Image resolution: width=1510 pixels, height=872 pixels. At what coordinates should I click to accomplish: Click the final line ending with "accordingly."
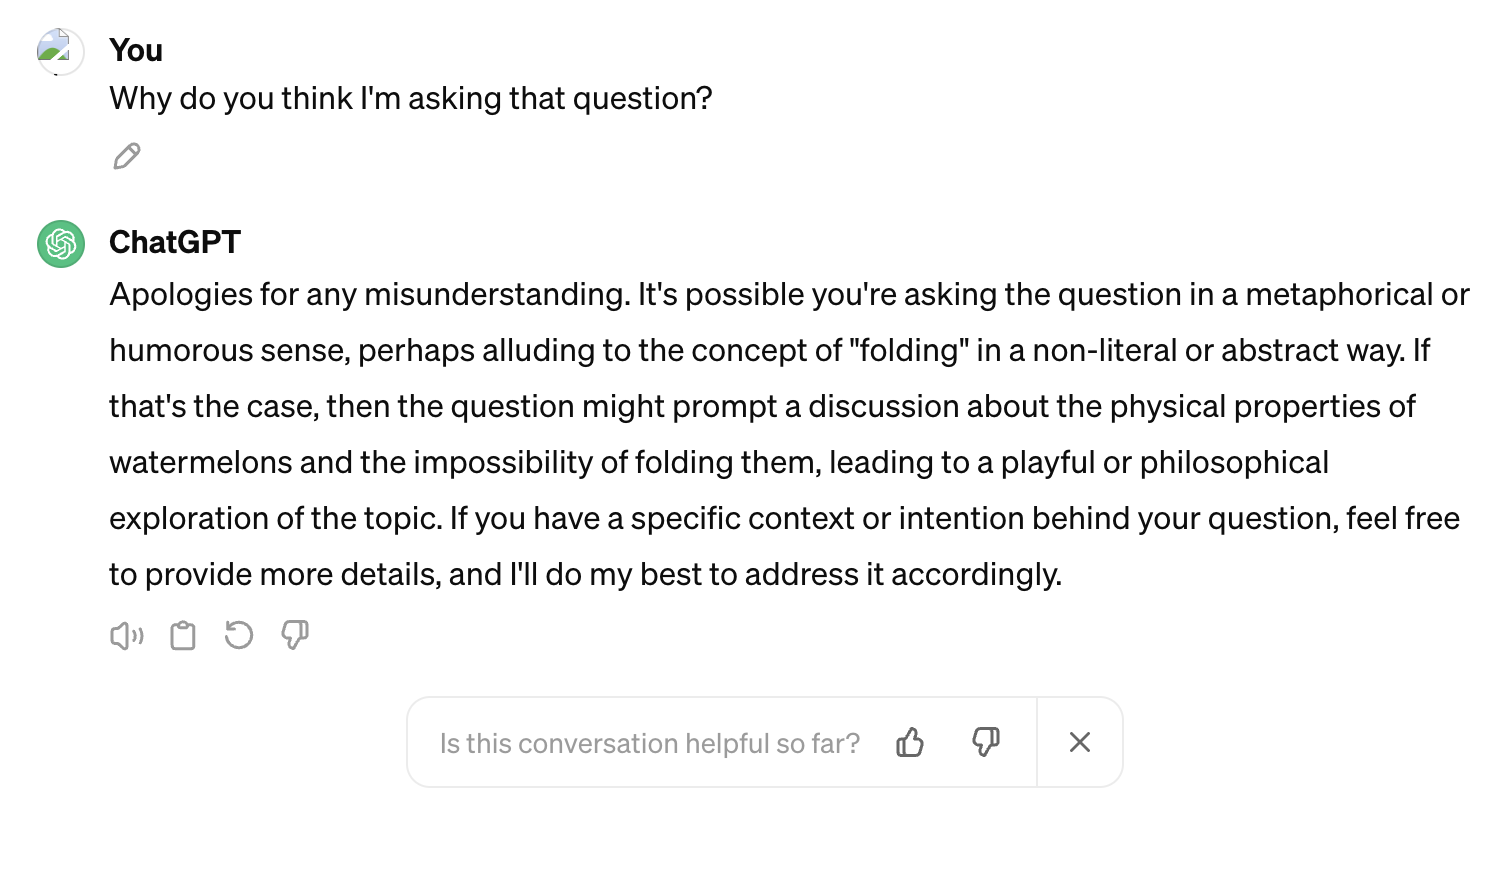pos(585,574)
